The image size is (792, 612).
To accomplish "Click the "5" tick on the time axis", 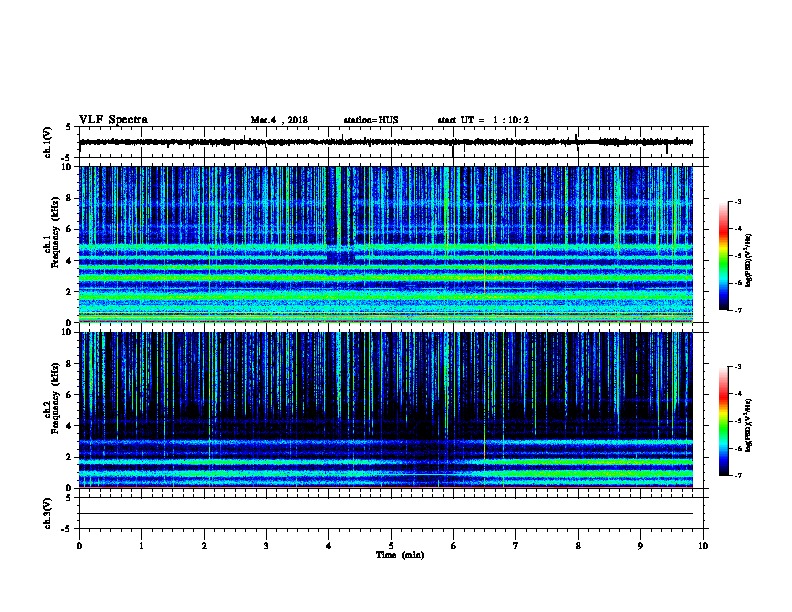I will 391,545.
